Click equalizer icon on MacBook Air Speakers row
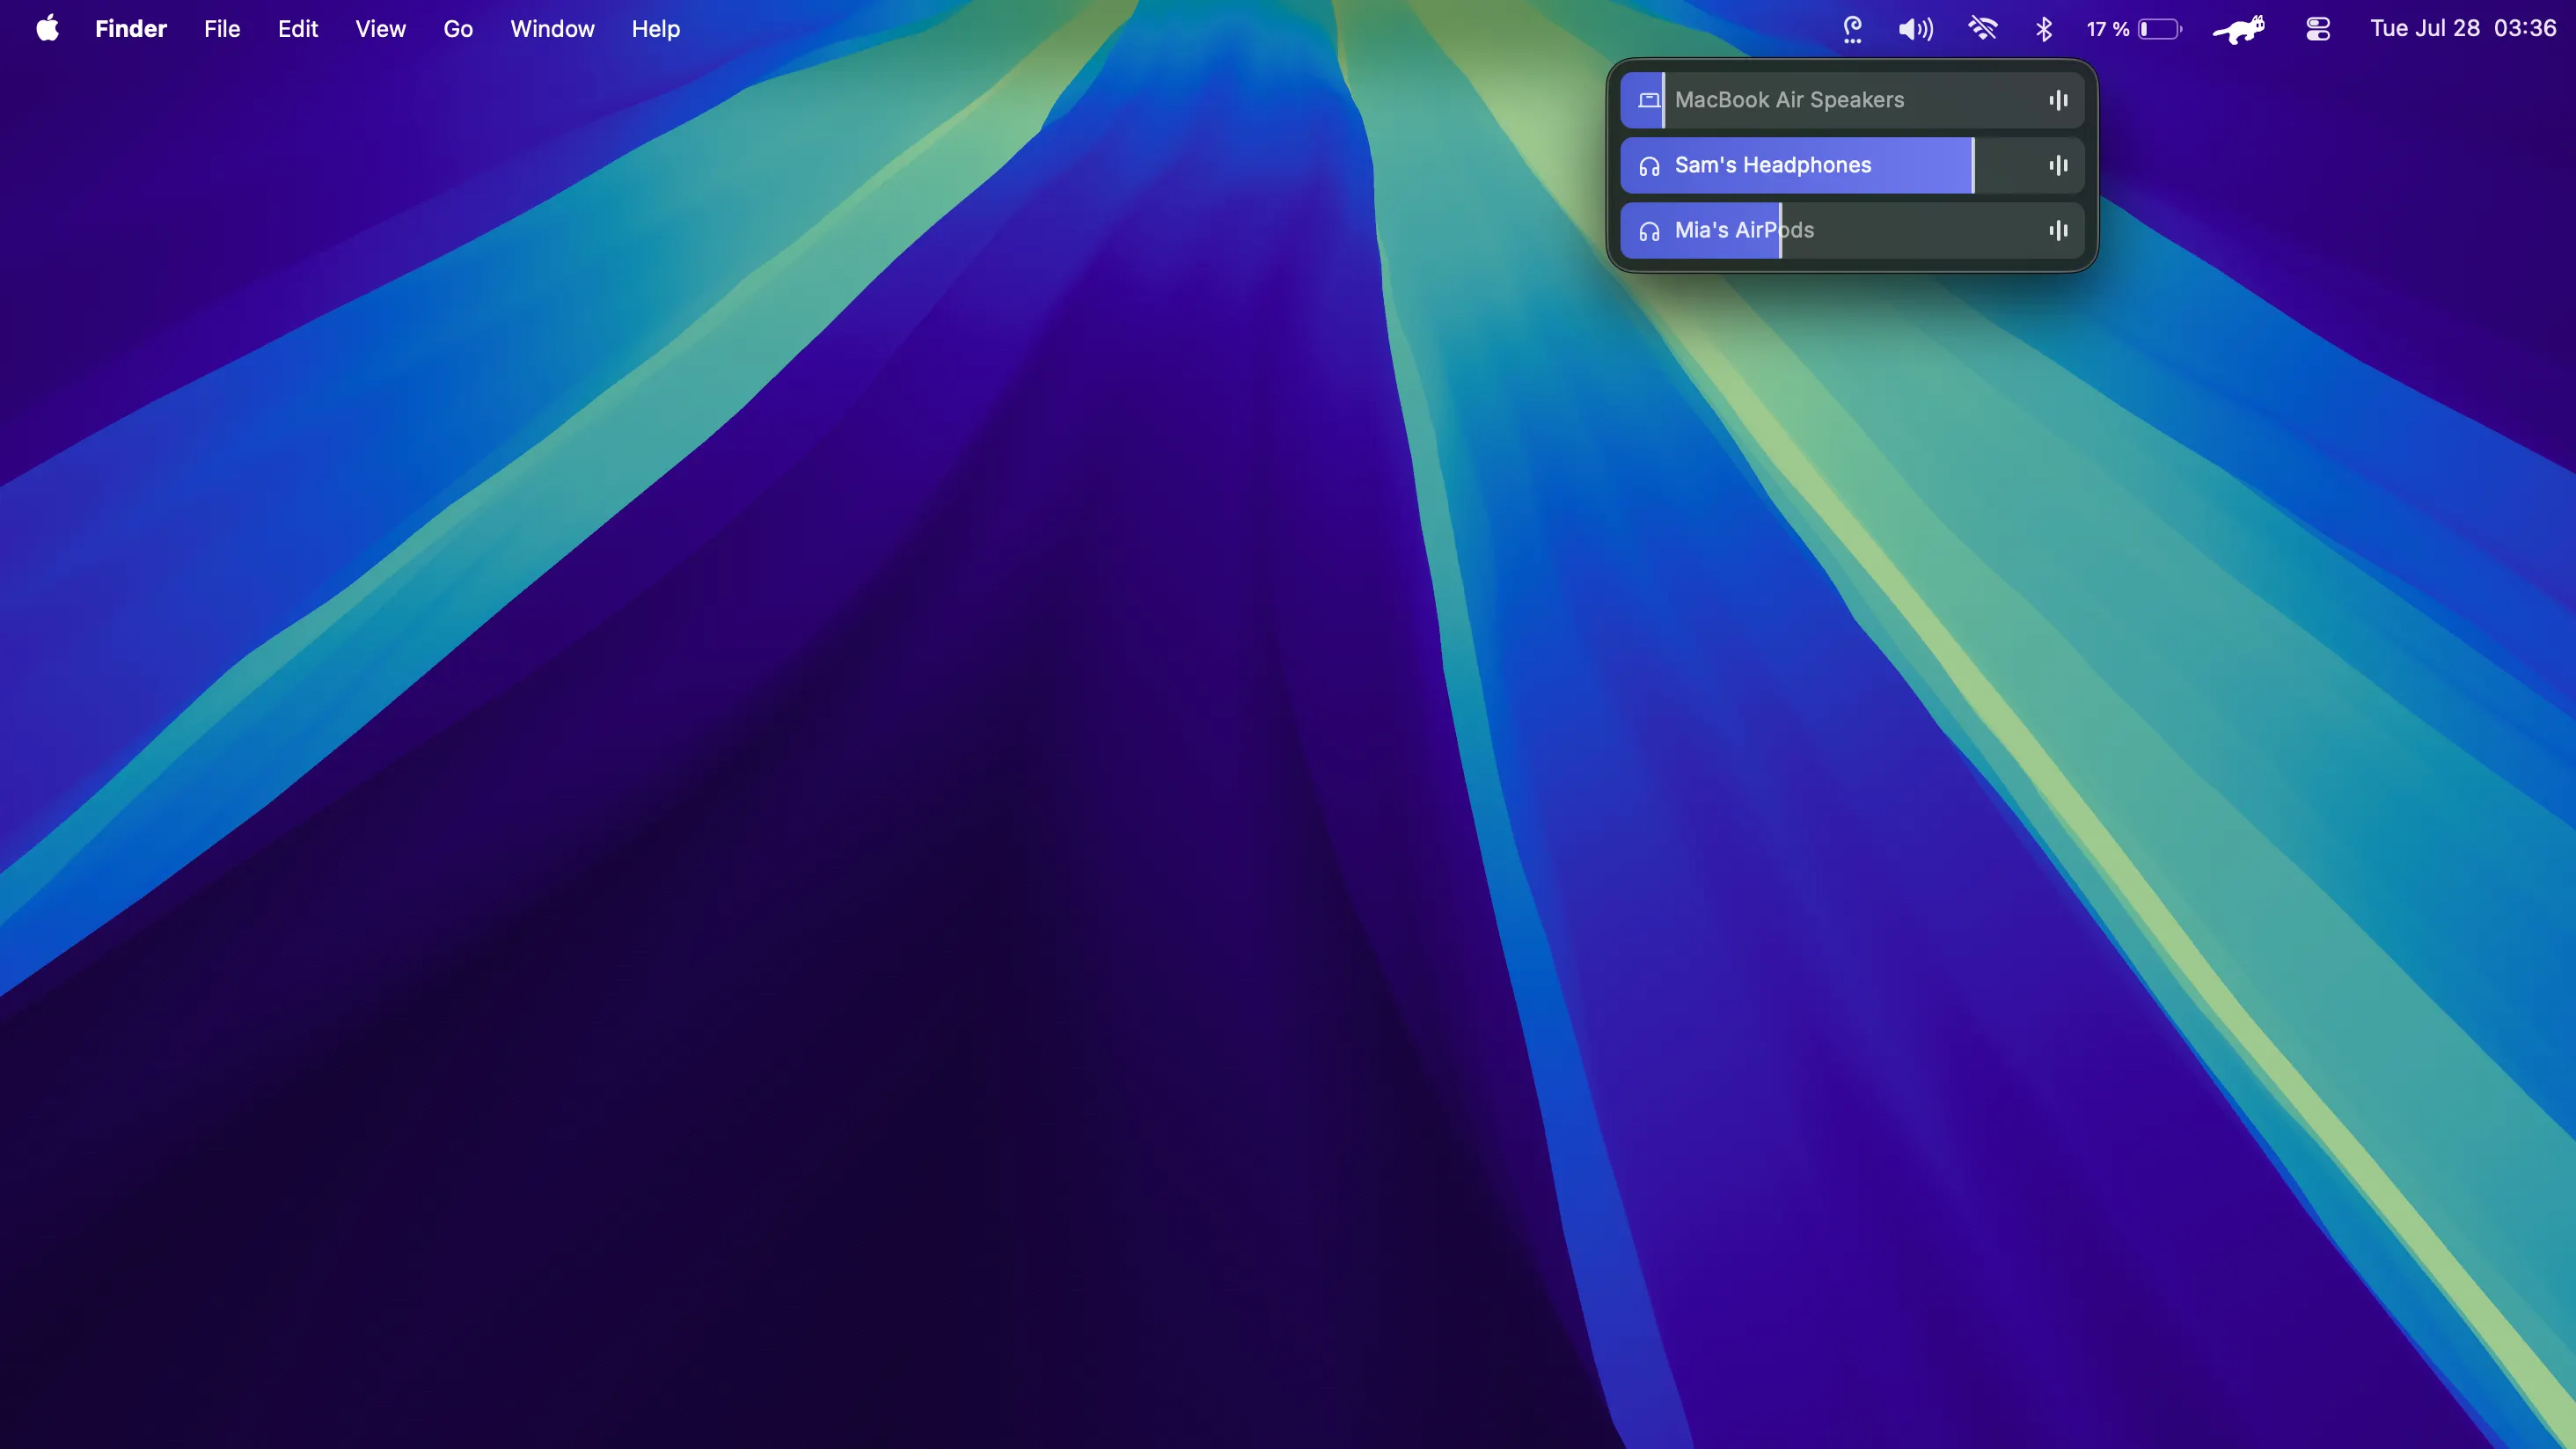2576x1449 pixels. [2058, 100]
